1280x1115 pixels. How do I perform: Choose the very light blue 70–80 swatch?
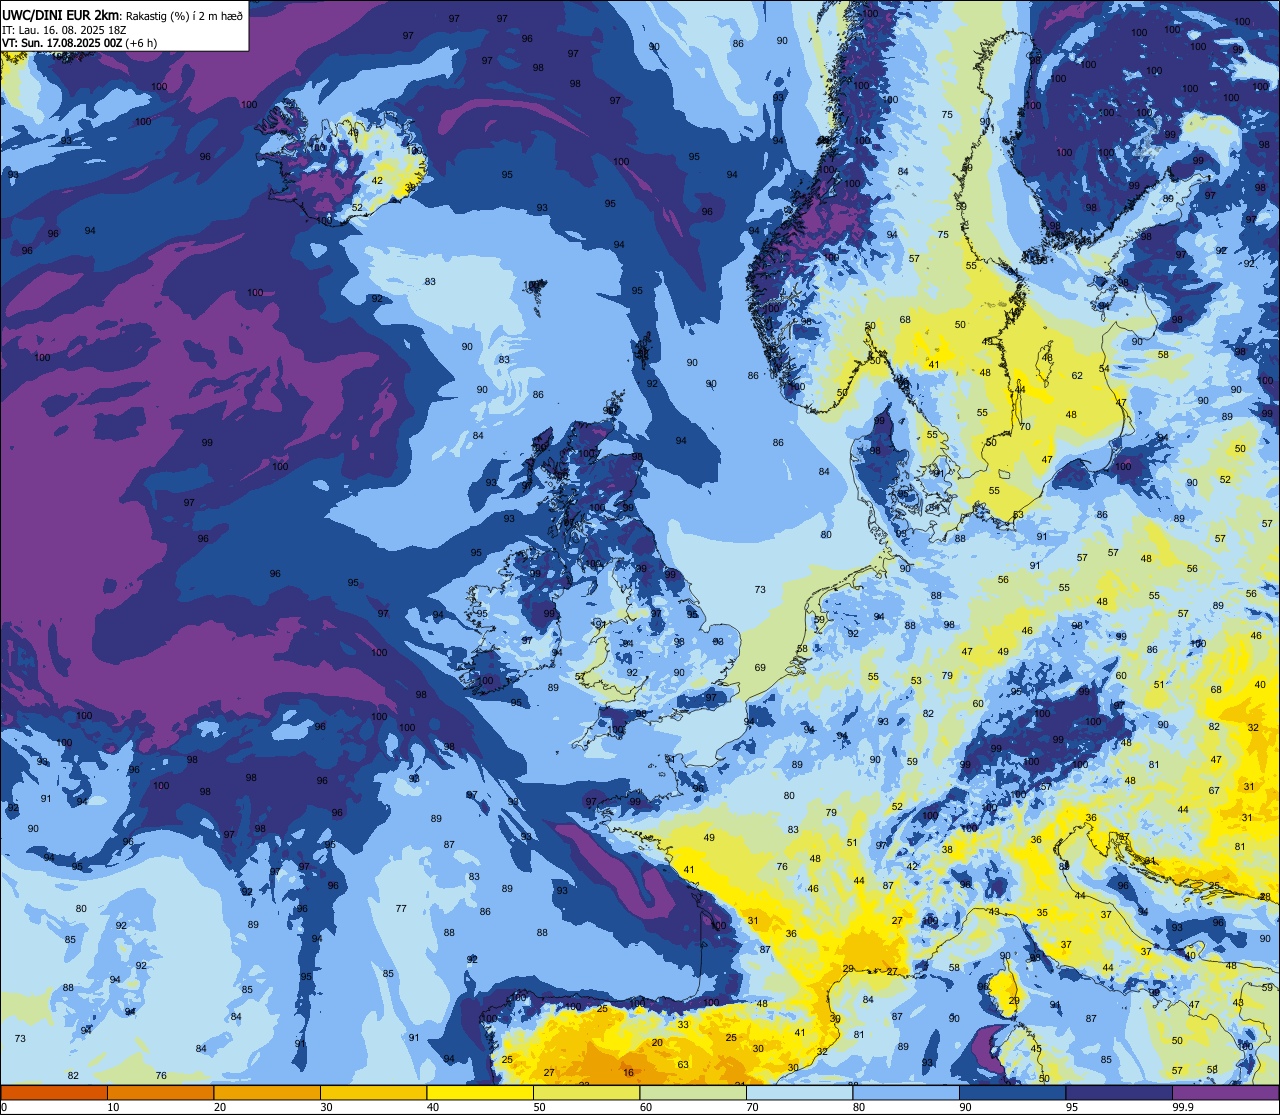pyautogui.click(x=799, y=1092)
